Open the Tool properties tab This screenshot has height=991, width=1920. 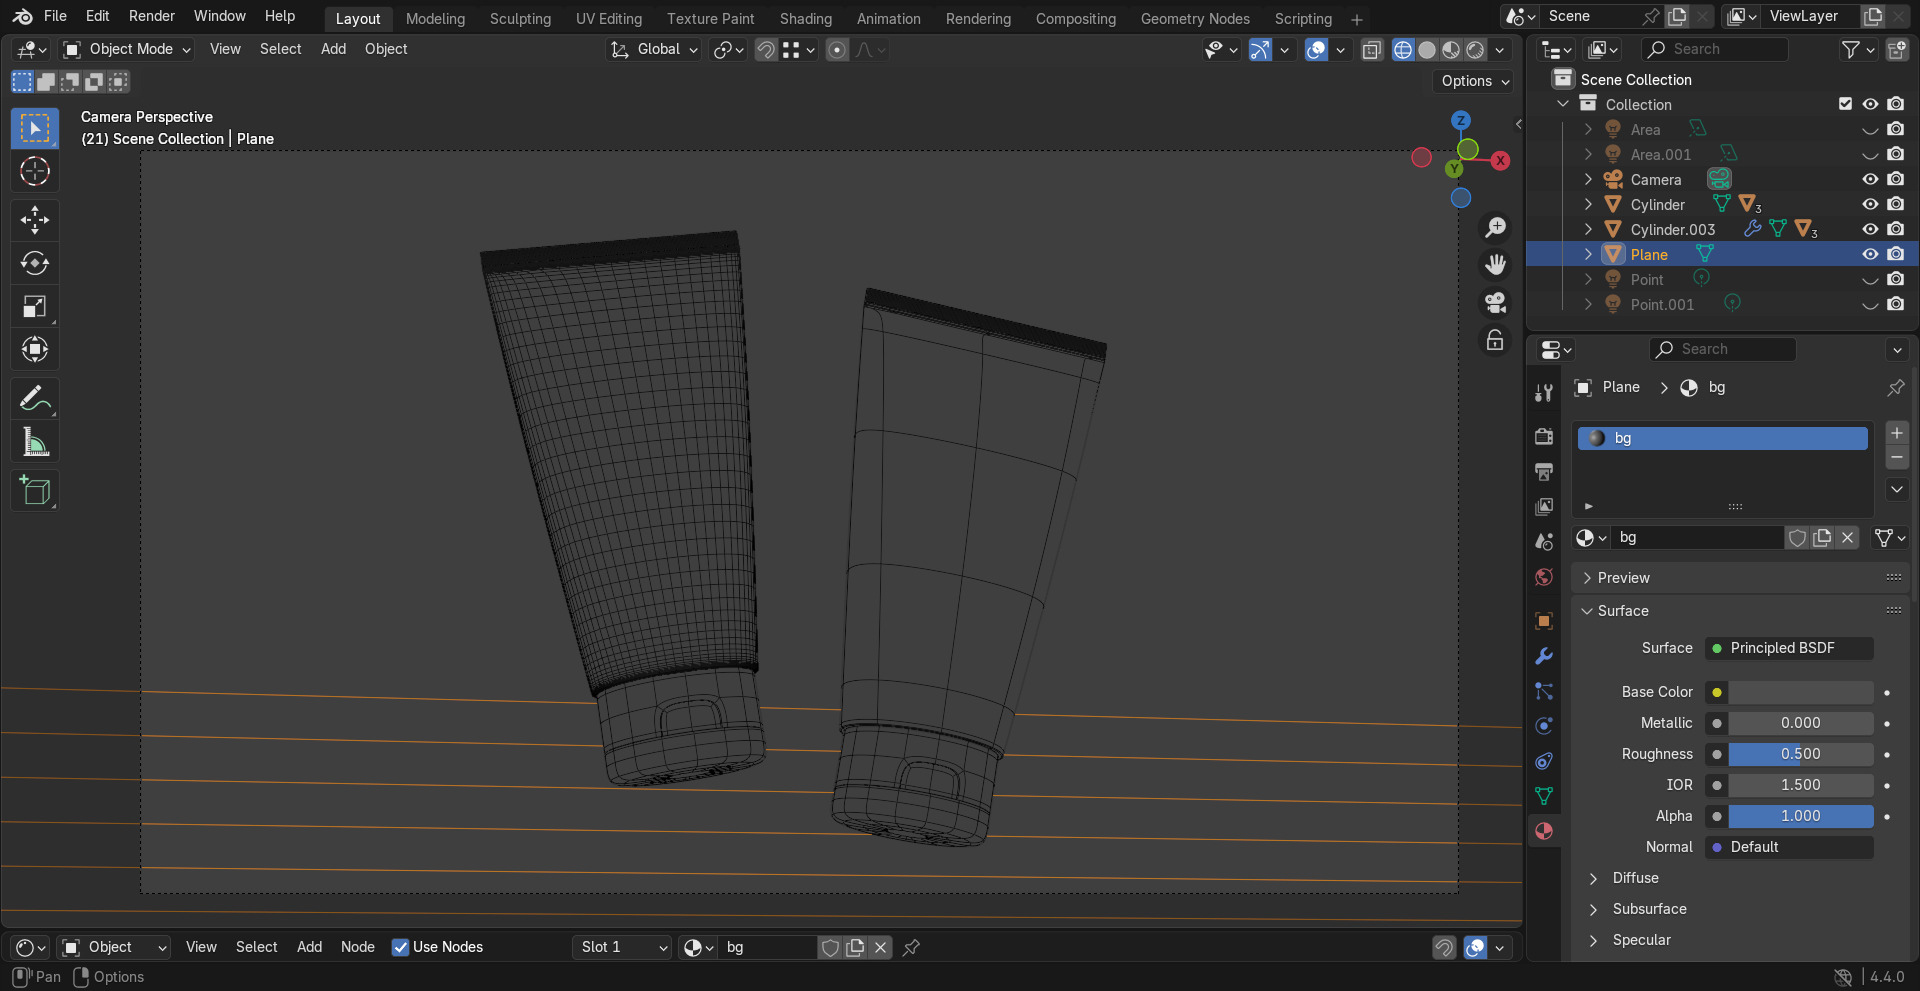coord(1544,393)
